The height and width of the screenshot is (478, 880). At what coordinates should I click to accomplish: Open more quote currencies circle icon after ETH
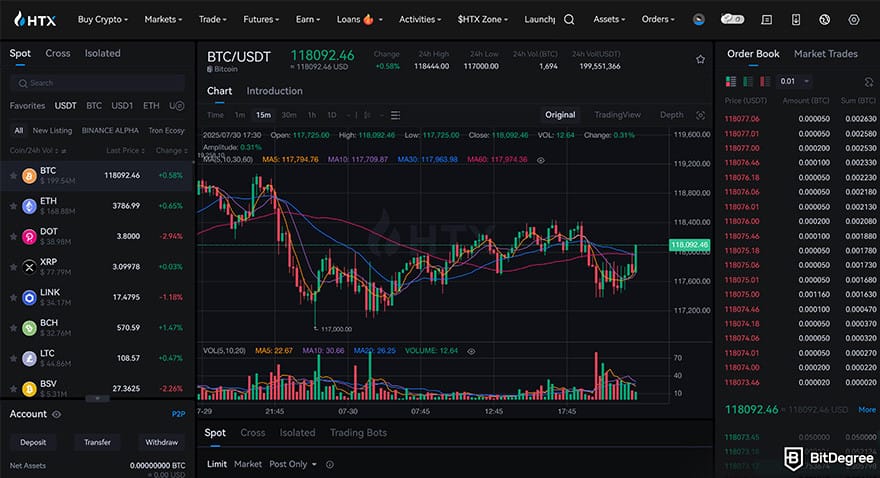[x=180, y=106]
